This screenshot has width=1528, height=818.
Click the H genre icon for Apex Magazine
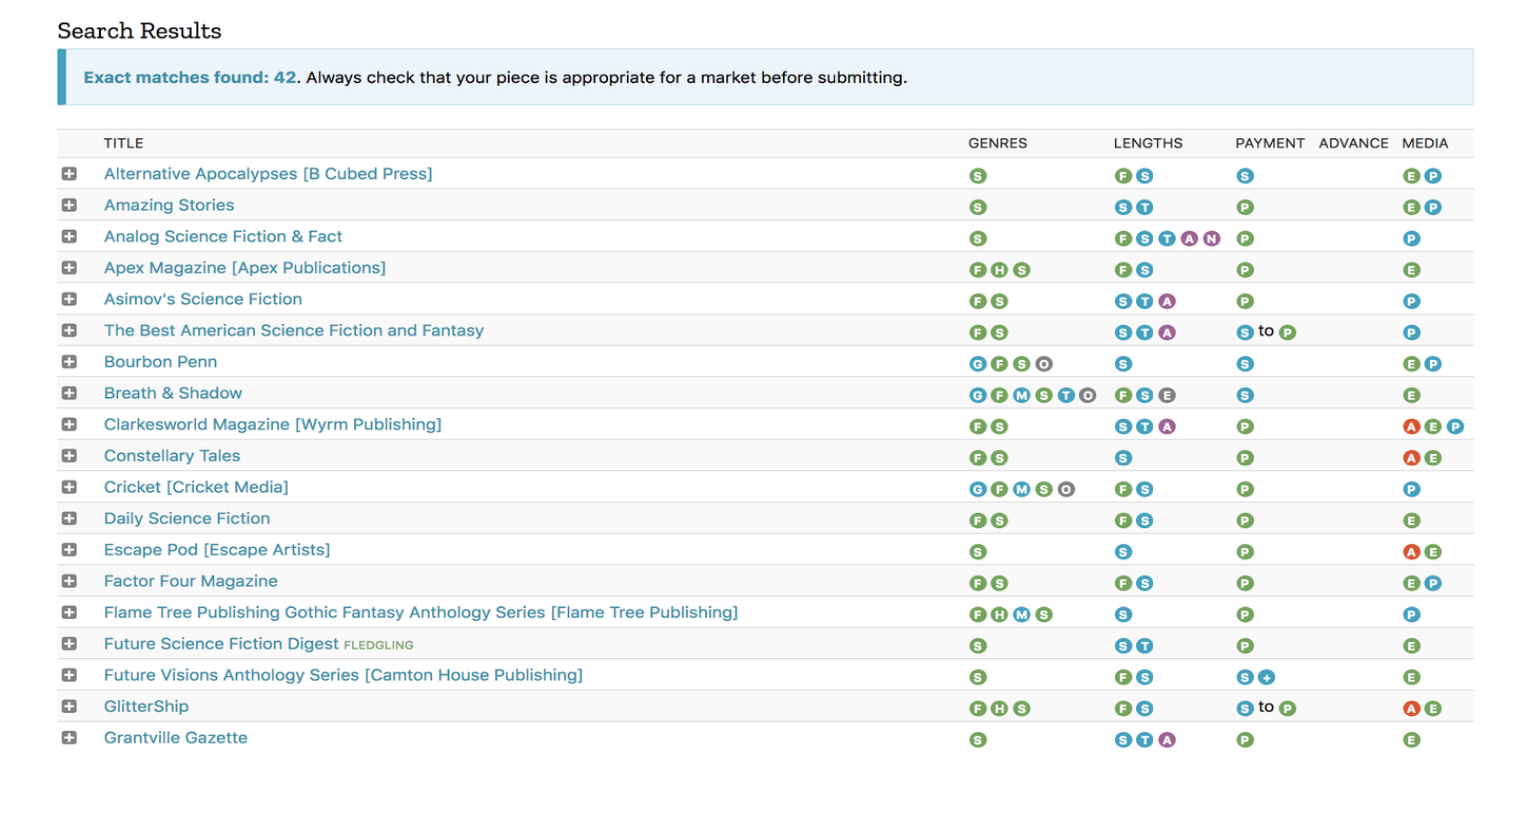[1000, 270]
